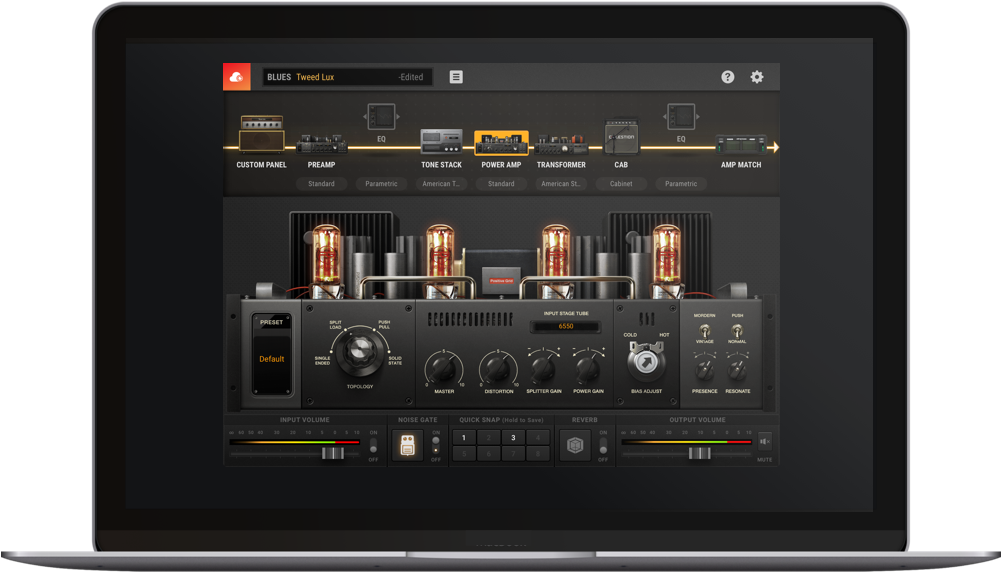Click the Resonate knob
This screenshot has height=572, width=1001.
[737, 369]
